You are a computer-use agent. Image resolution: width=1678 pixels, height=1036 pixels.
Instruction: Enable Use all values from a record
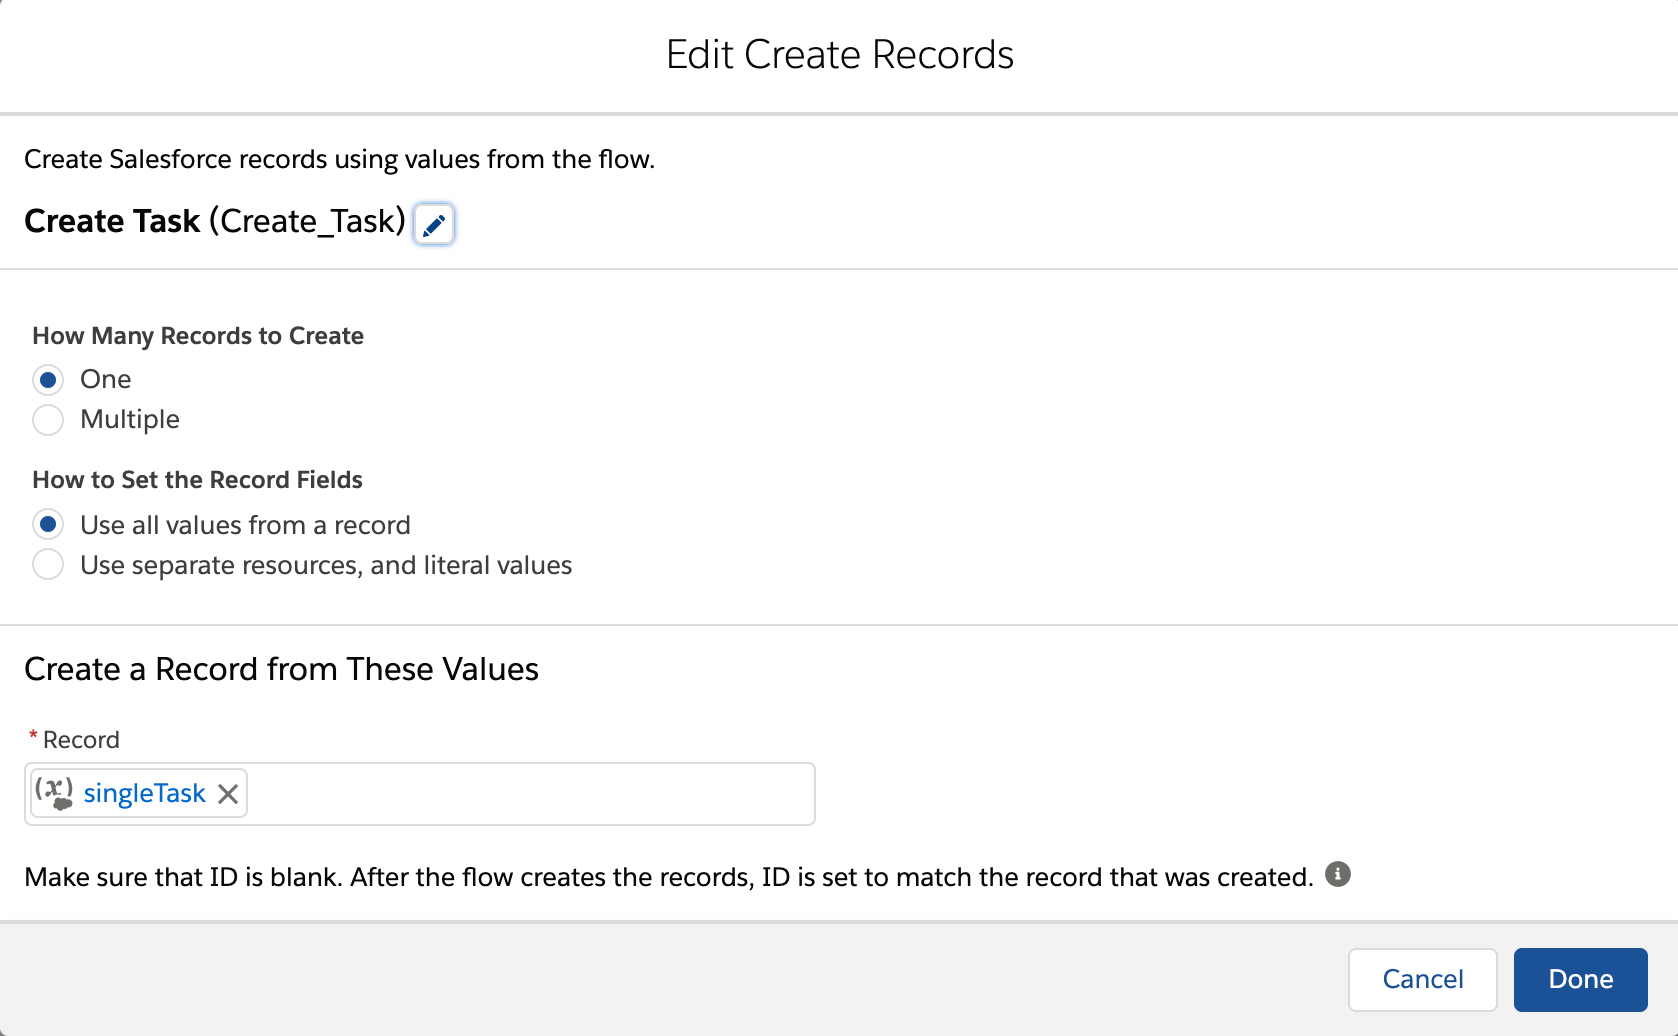coord(47,524)
